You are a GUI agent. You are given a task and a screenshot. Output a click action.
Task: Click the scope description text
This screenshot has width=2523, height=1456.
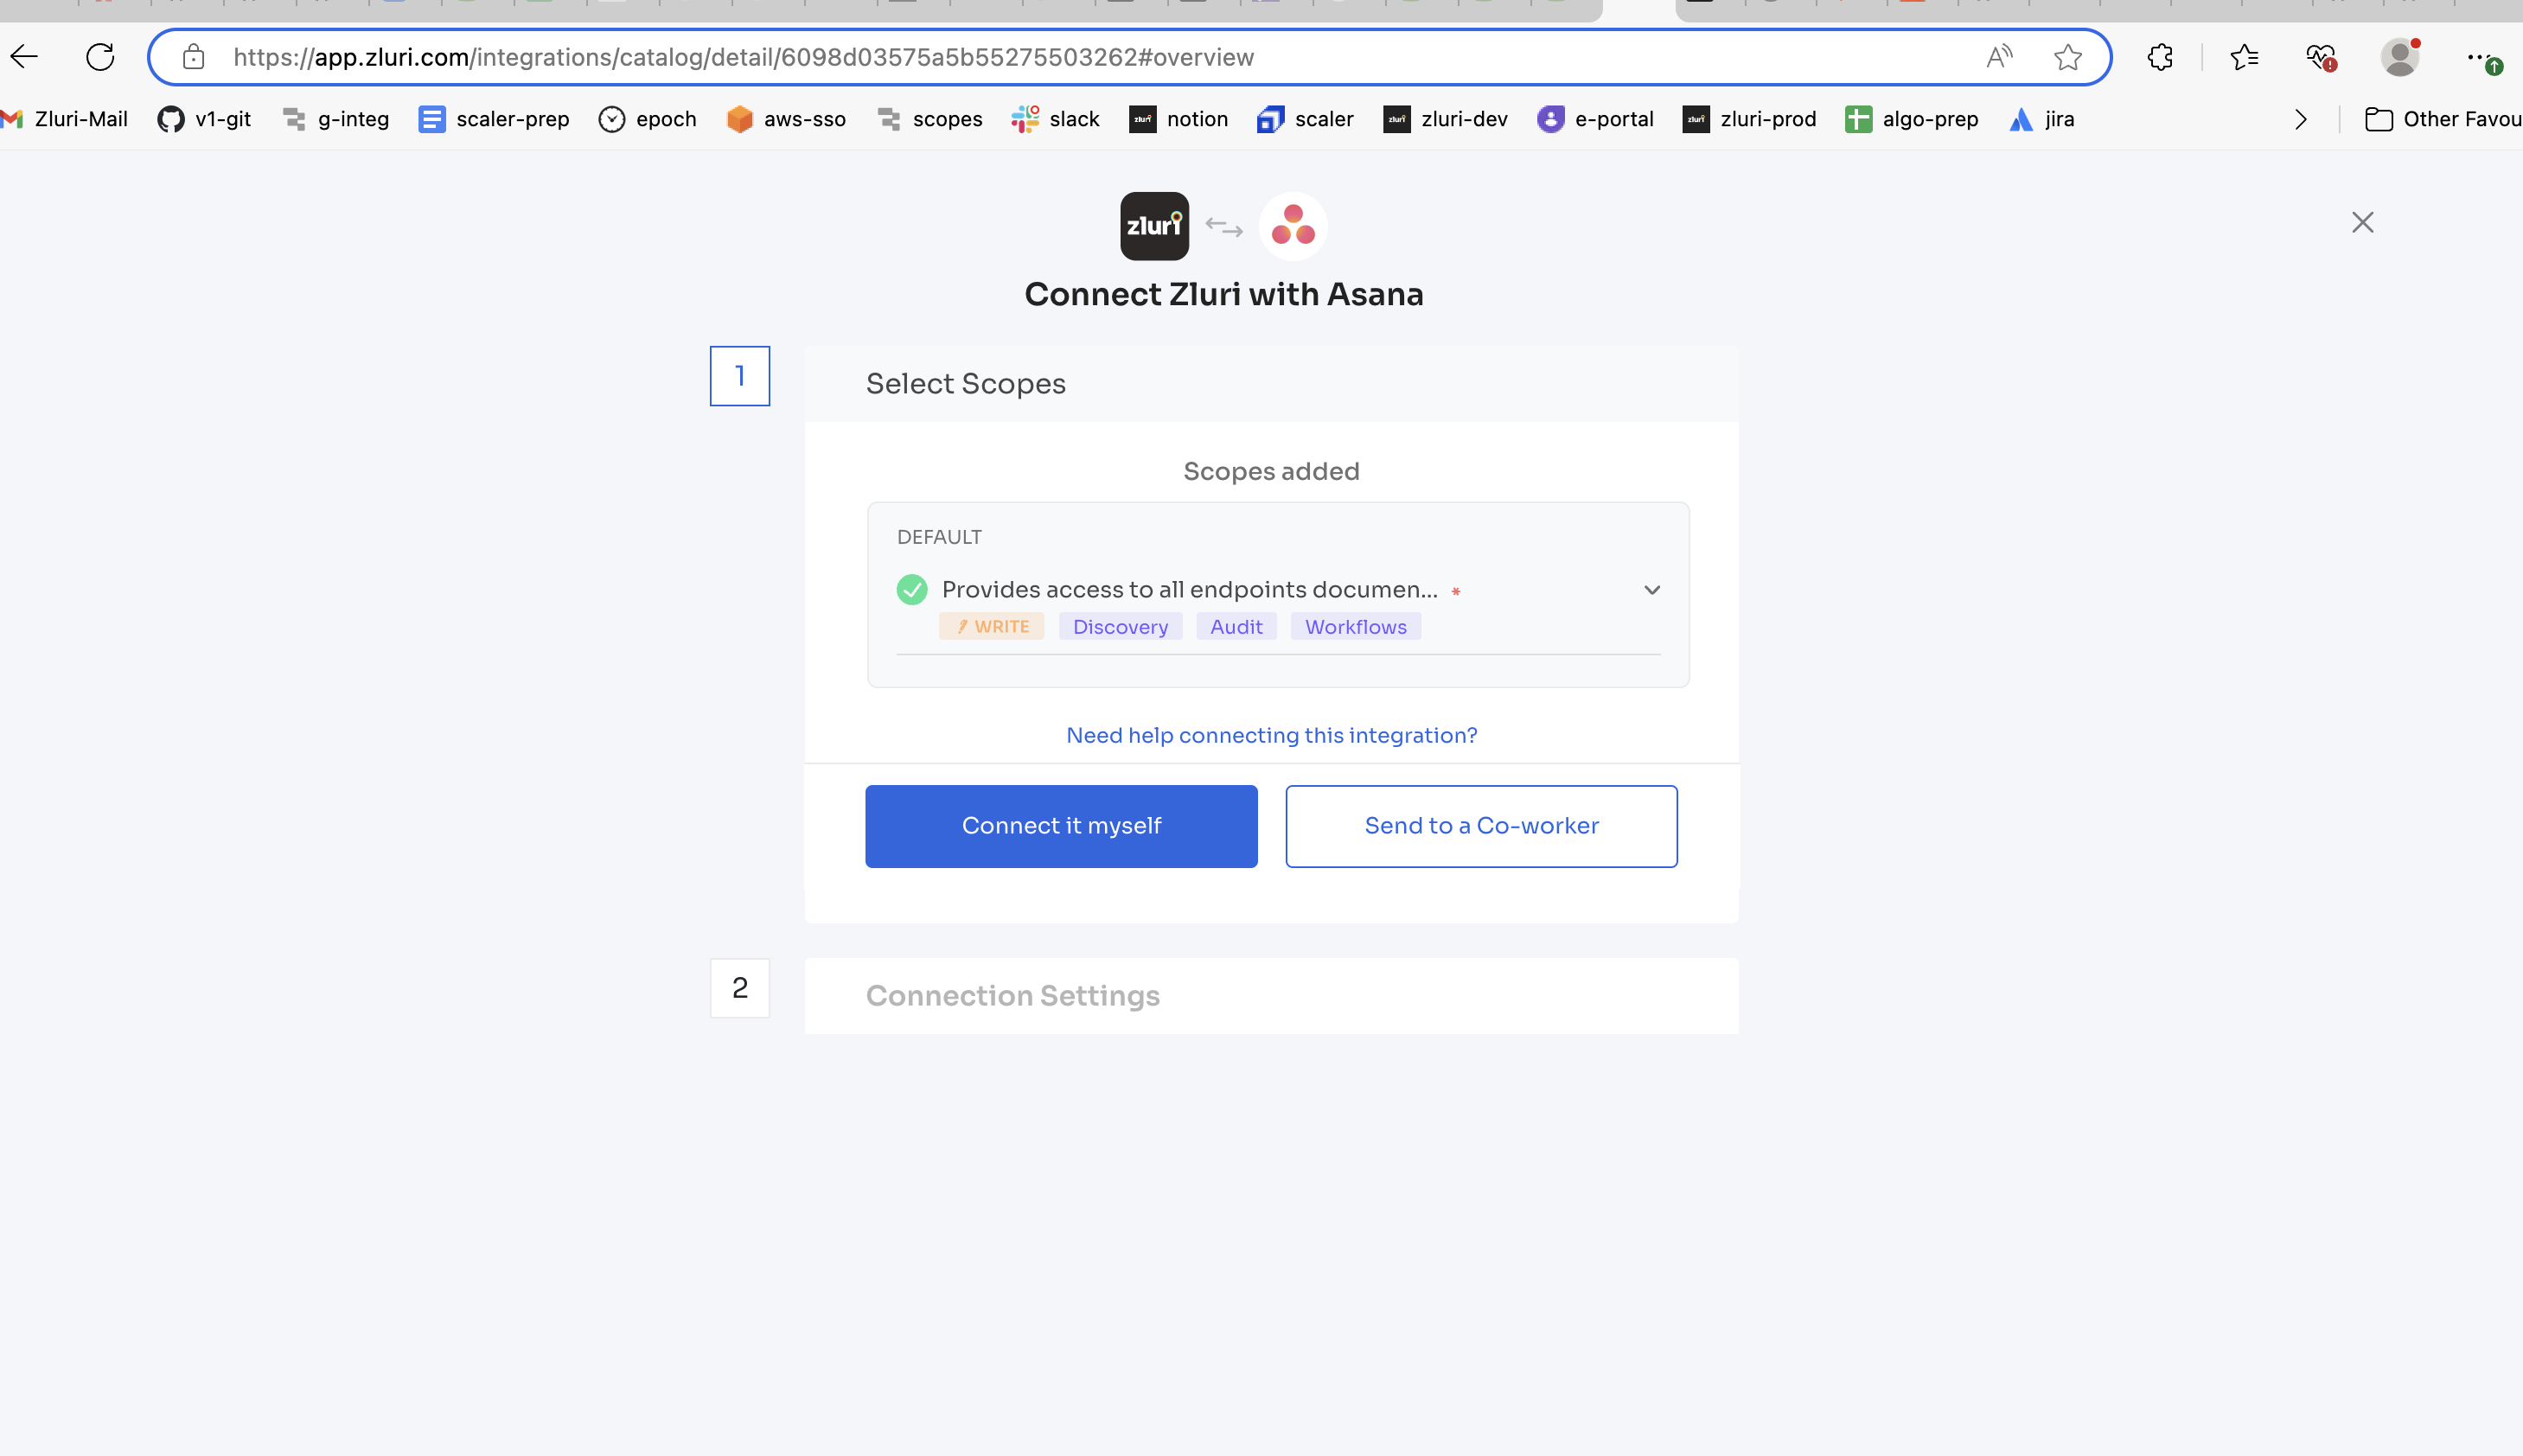point(1190,590)
